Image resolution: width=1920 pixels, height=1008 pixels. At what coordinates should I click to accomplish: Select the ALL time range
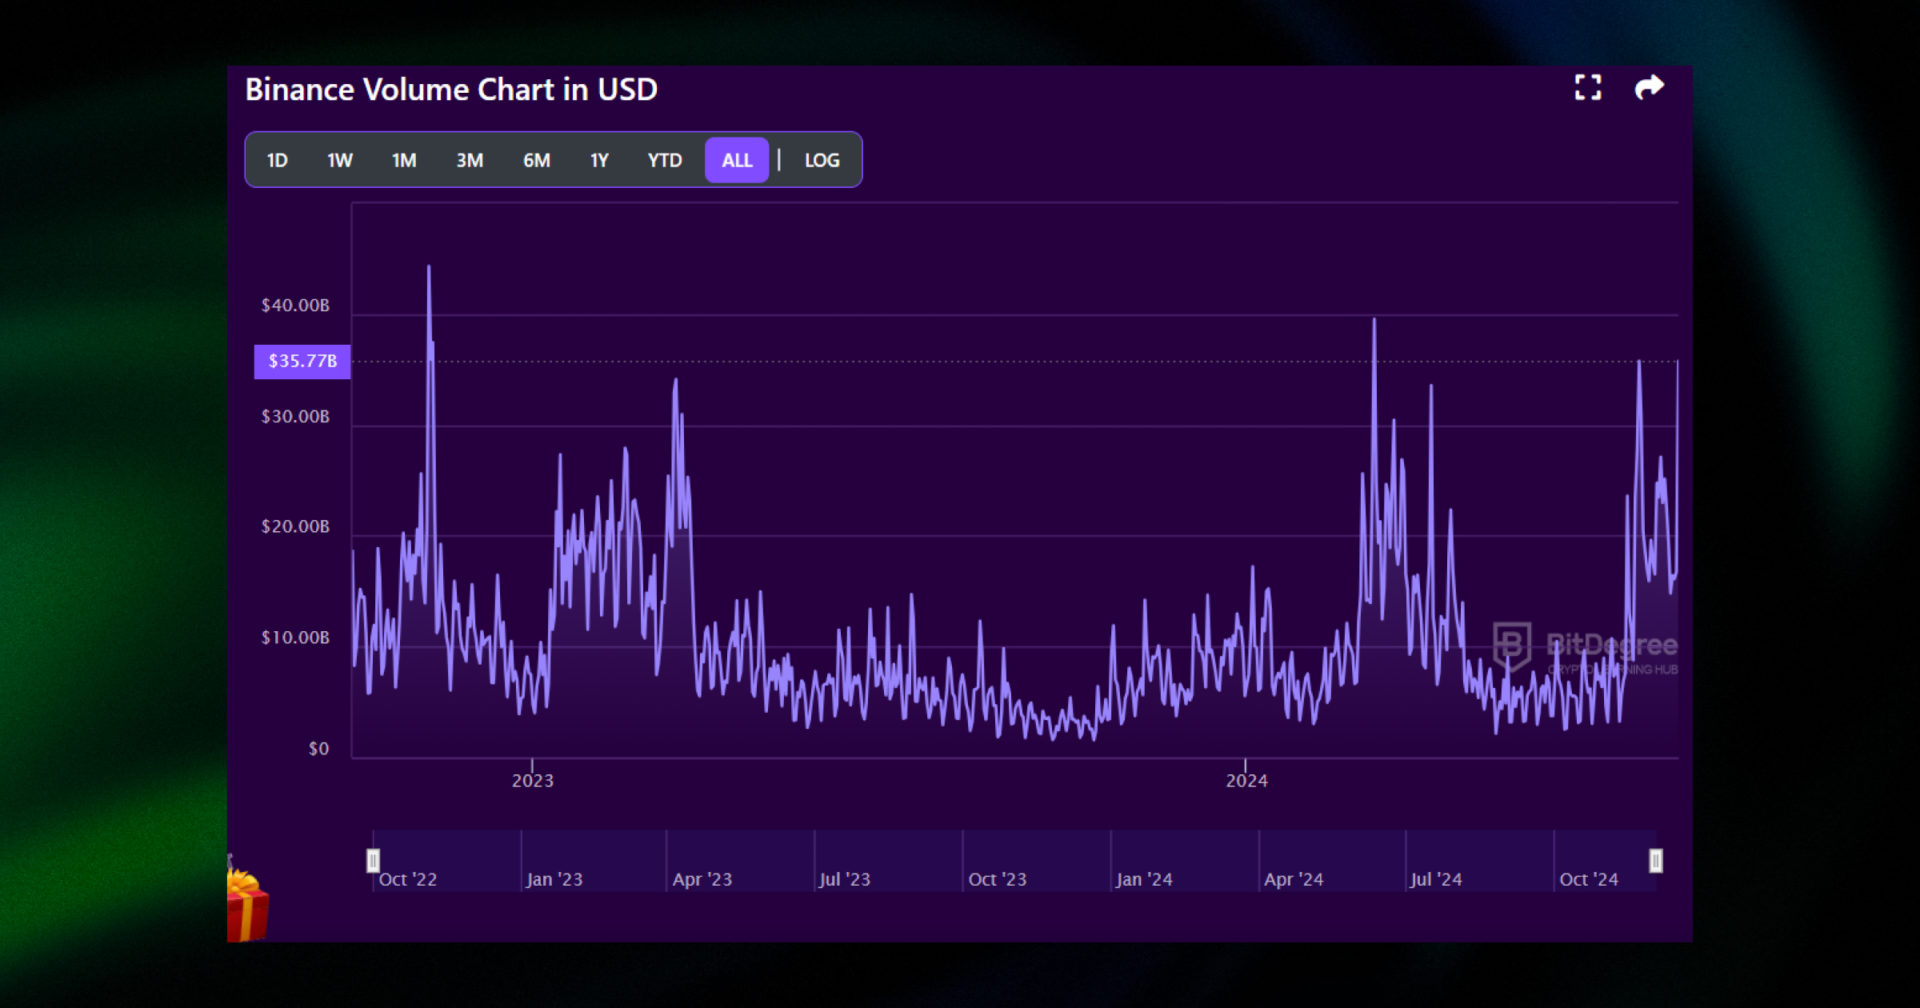point(736,160)
